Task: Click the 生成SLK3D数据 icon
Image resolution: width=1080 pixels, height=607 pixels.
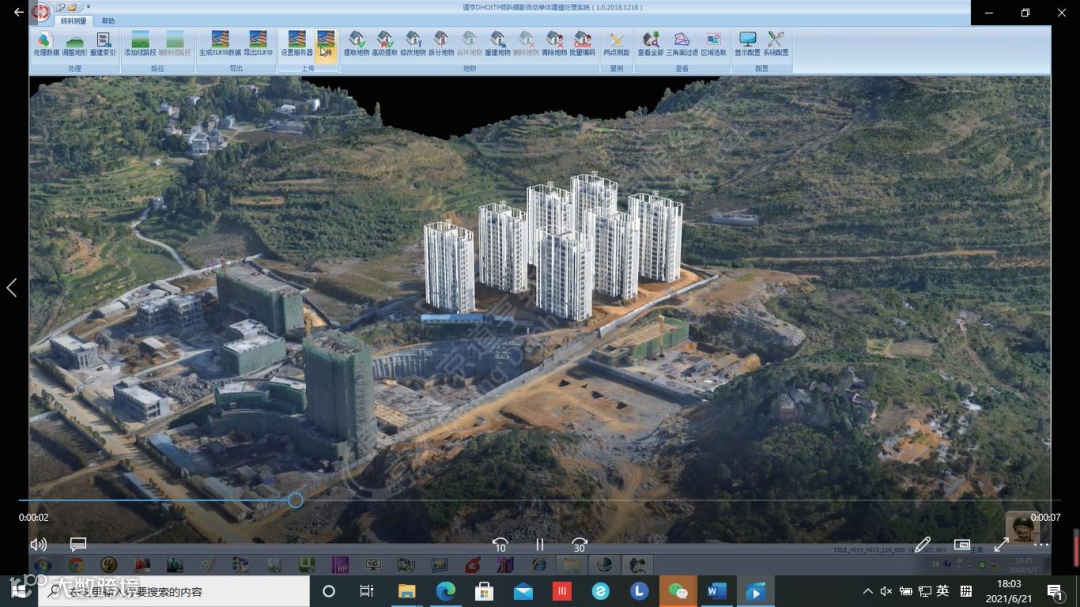Action: click(x=220, y=43)
